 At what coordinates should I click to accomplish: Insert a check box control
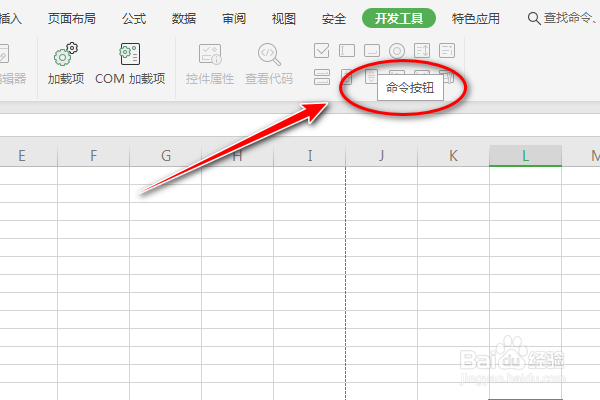coord(321,51)
